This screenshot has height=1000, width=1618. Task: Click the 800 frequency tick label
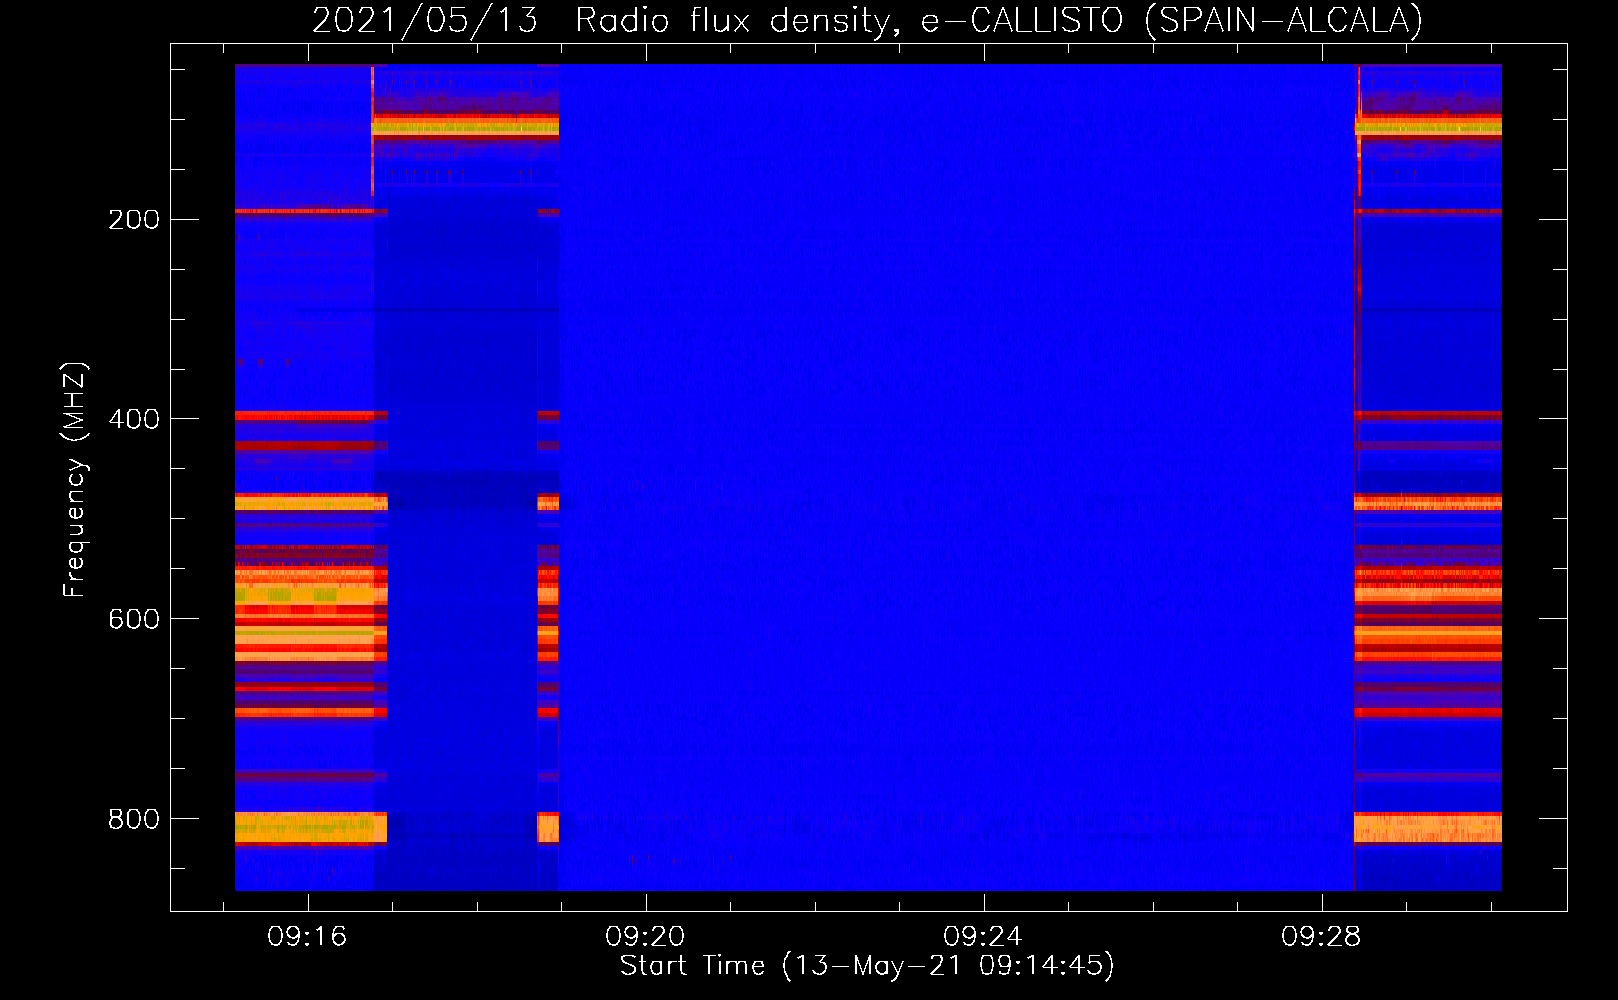pos(134,819)
